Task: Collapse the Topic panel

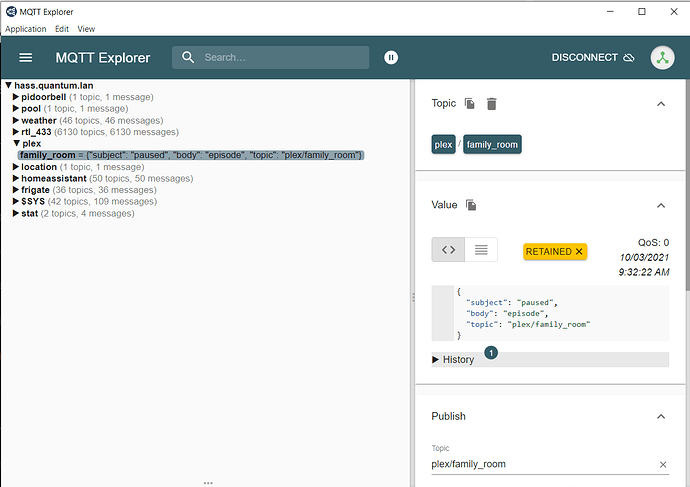Action: click(x=661, y=104)
